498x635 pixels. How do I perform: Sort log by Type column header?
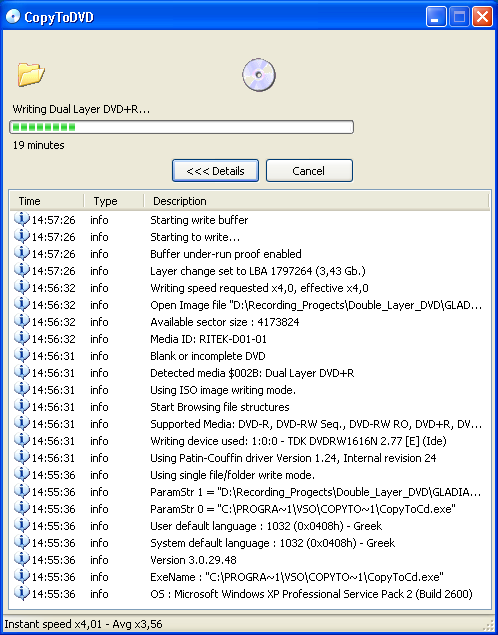[114, 201]
